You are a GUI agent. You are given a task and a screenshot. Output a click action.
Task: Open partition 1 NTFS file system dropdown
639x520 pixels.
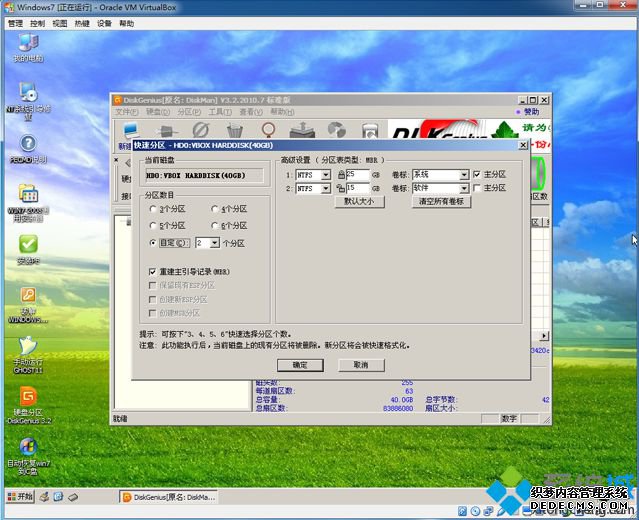325,175
